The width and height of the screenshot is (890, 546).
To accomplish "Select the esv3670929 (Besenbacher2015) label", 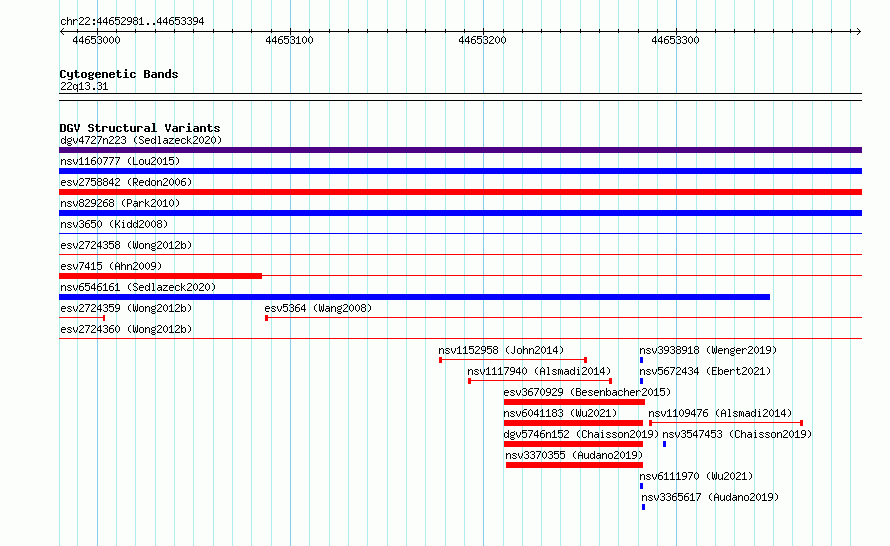I will 587,392.
